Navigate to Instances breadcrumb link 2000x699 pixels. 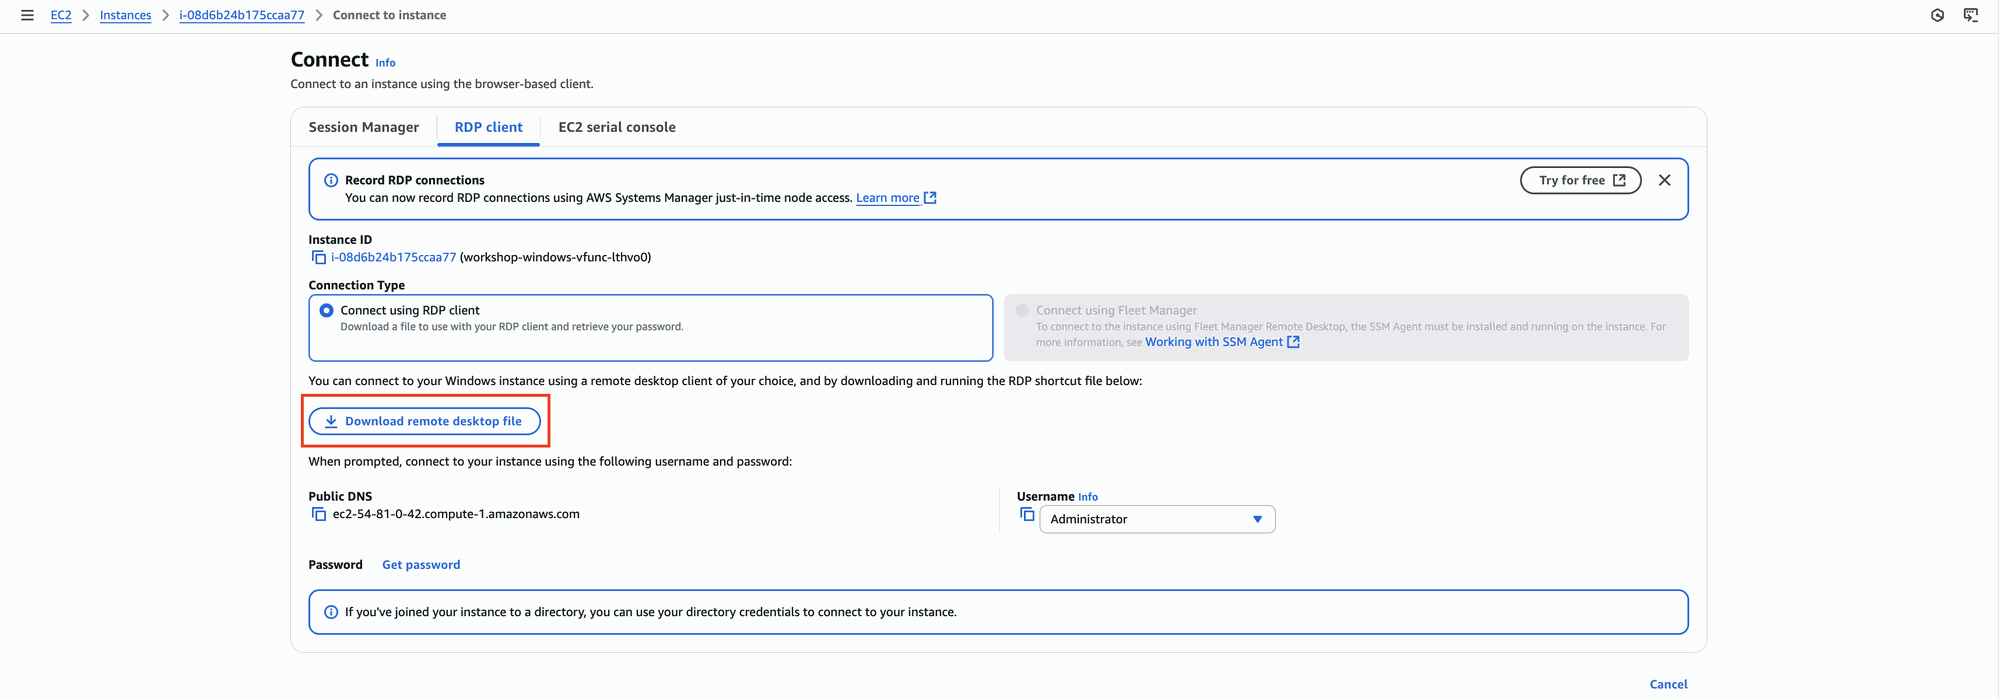pyautogui.click(x=125, y=15)
